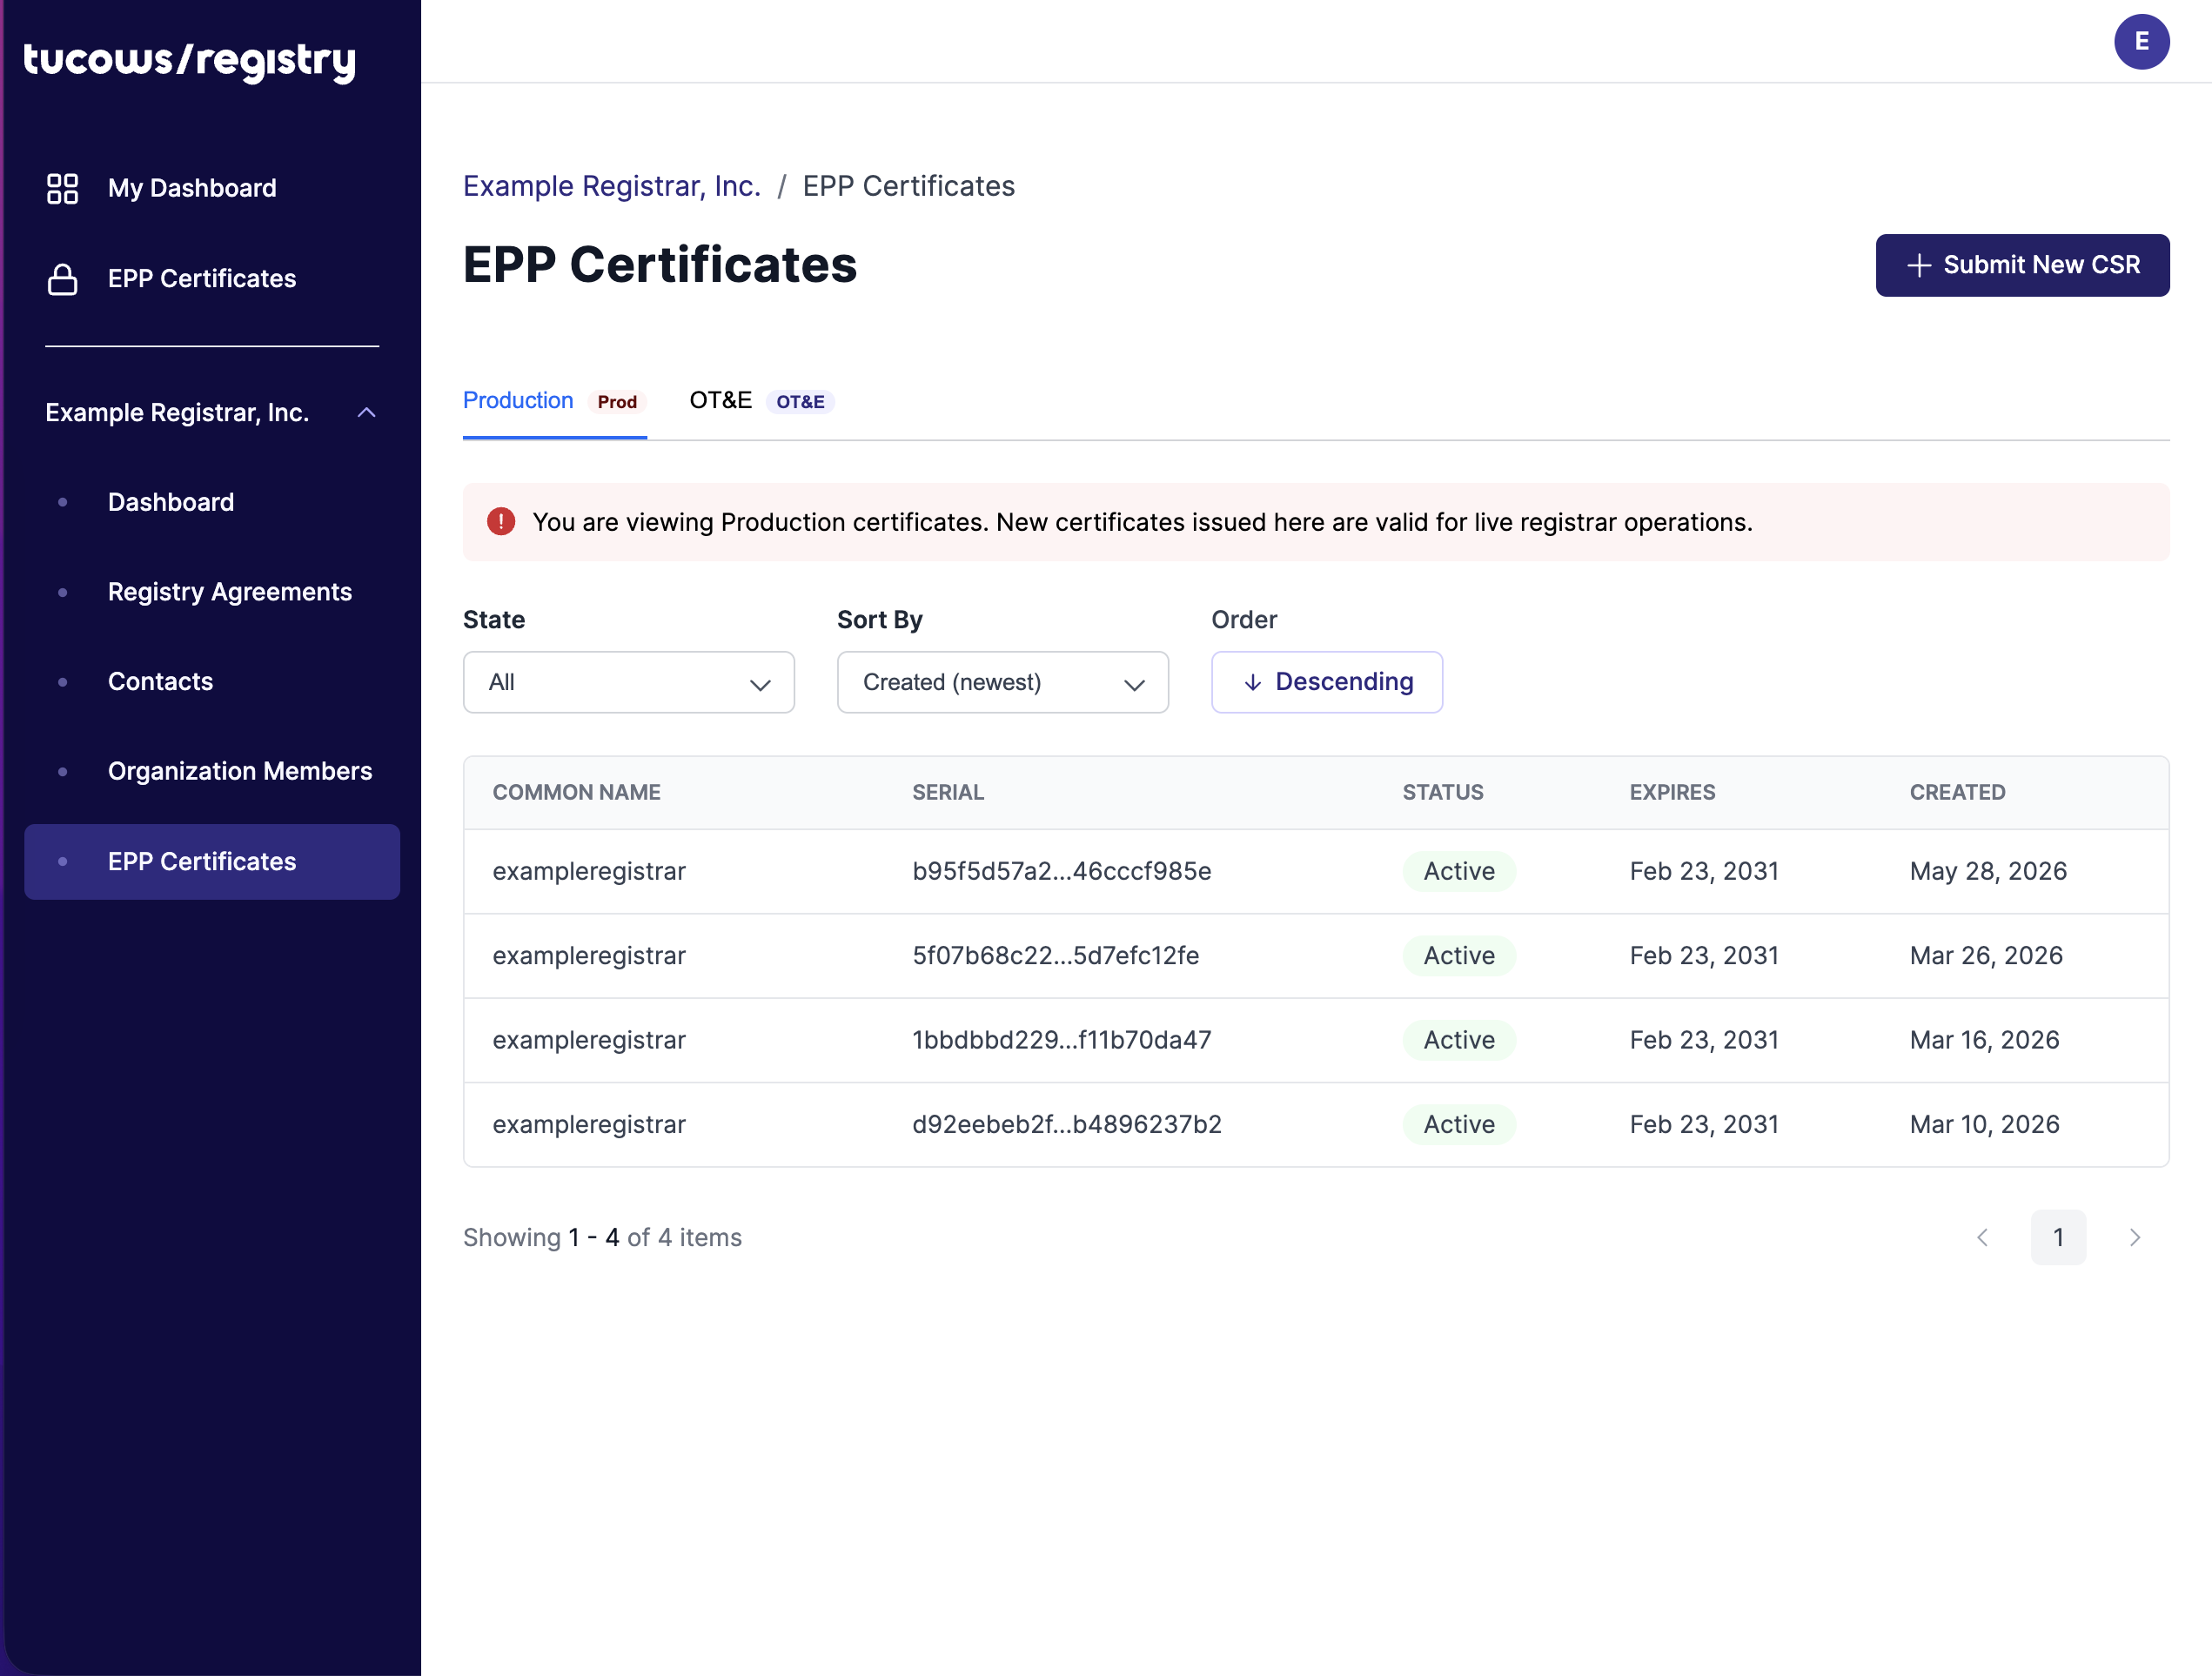Click the Expires date in the Mar 16, 2026 row

click(x=1704, y=1040)
